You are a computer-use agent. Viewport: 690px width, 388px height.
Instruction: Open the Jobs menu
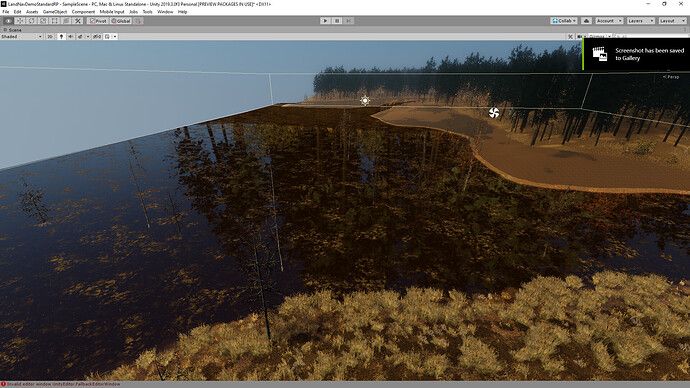pyautogui.click(x=133, y=12)
